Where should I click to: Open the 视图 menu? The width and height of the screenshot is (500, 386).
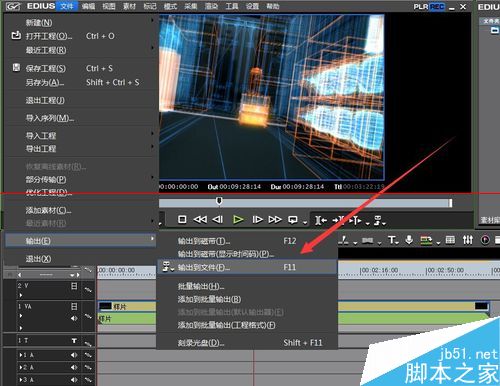tap(109, 6)
